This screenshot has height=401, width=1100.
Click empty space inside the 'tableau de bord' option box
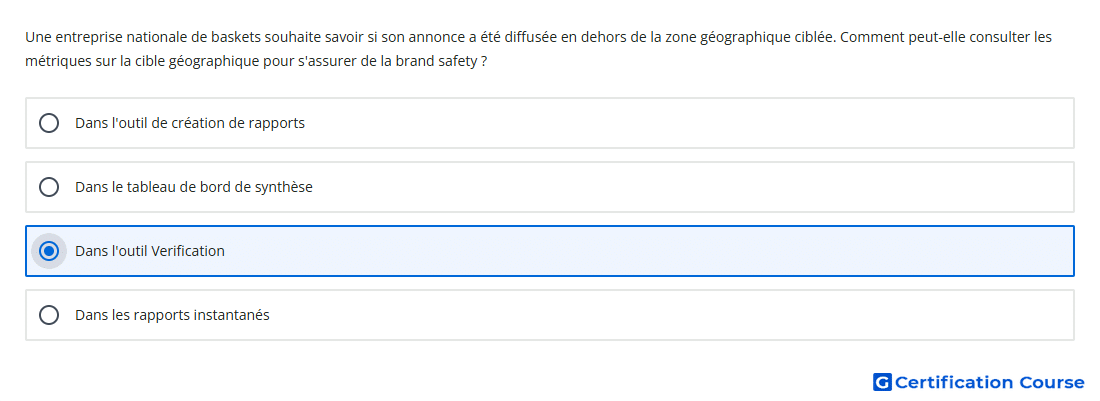click(631, 187)
